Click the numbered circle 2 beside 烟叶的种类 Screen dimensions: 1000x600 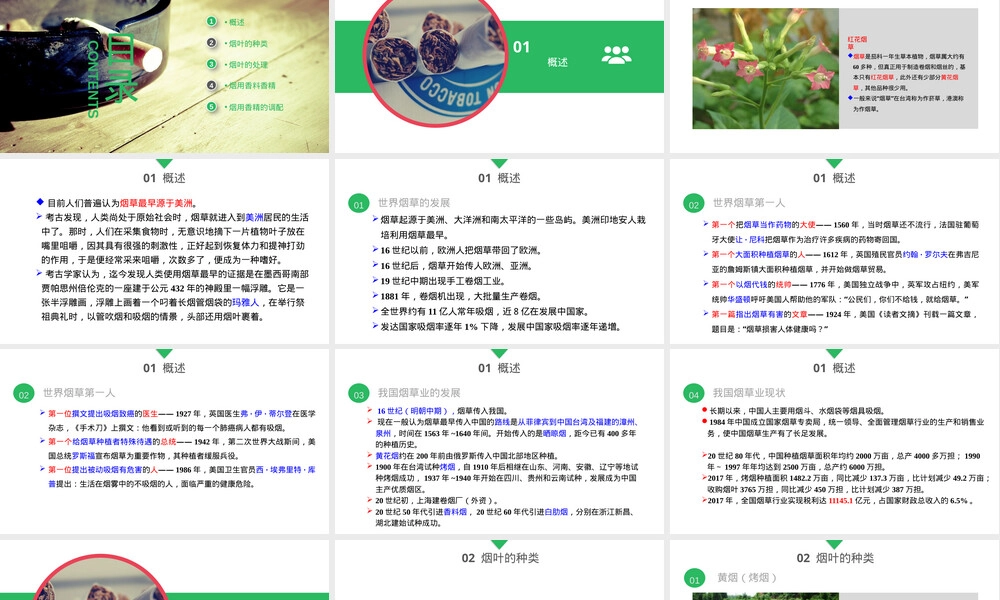click(x=211, y=43)
